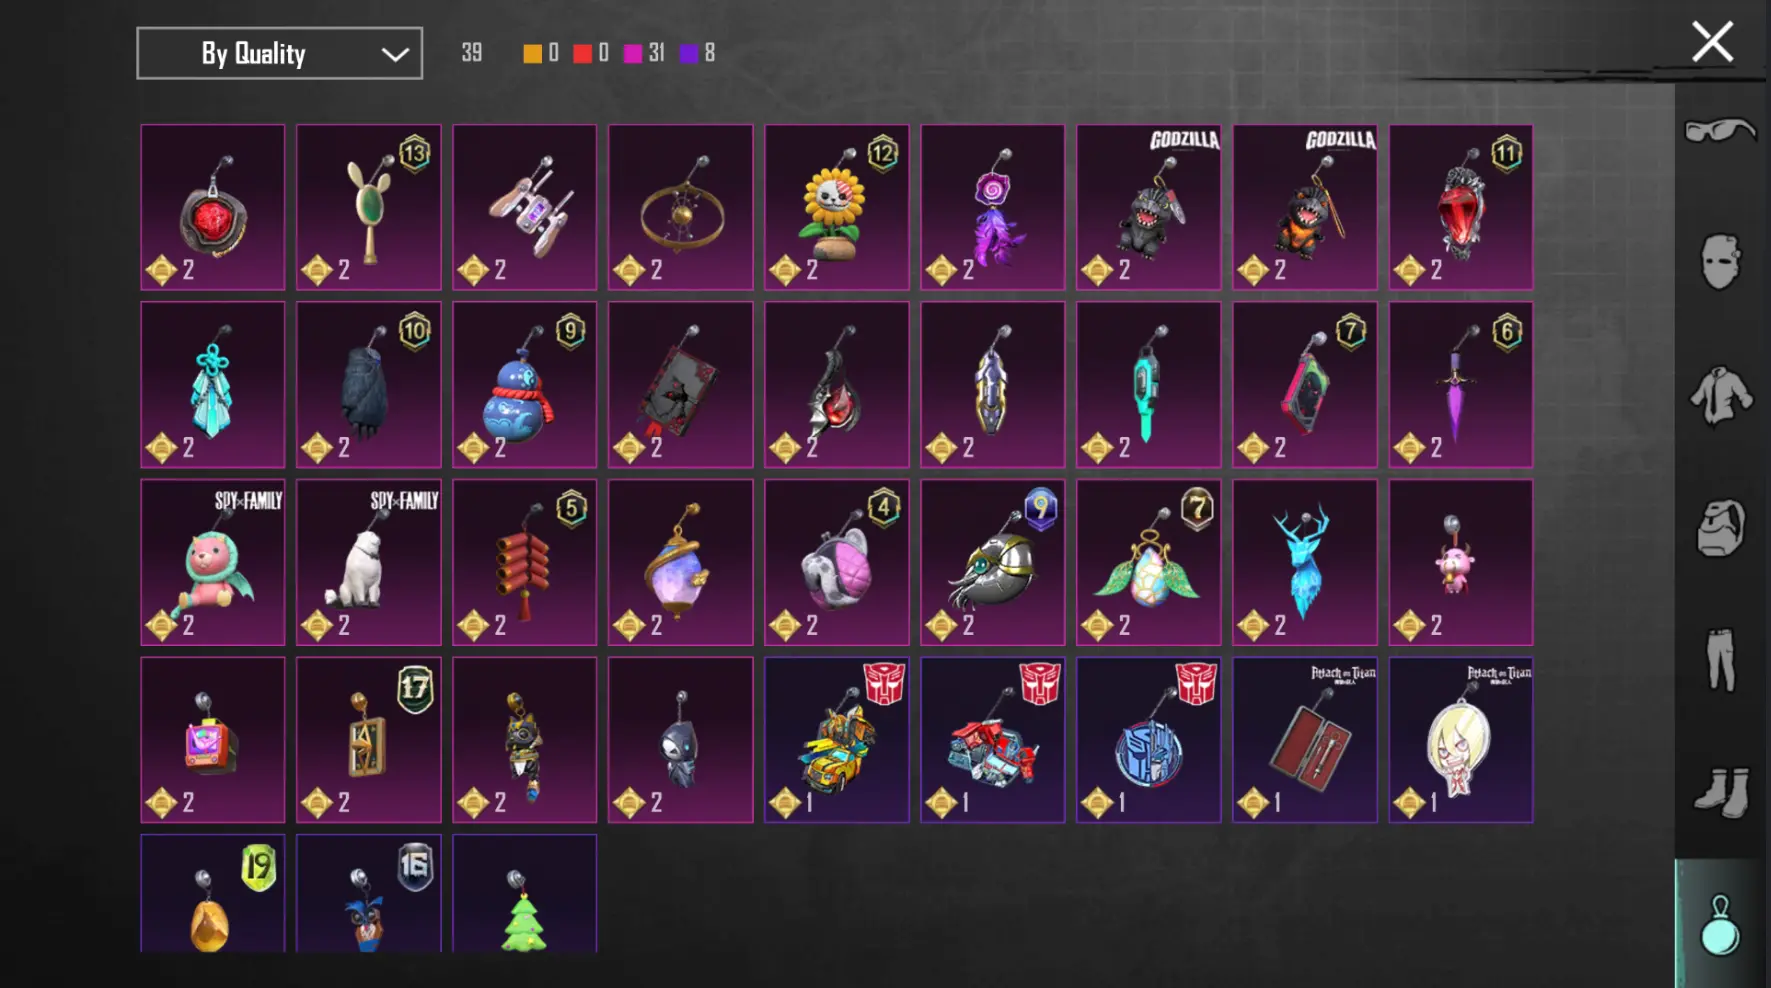The height and width of the screenshot is (988, 1771).
Task: Open the pants category icon
Action: pyautogui.click(x=1720, y=659)
